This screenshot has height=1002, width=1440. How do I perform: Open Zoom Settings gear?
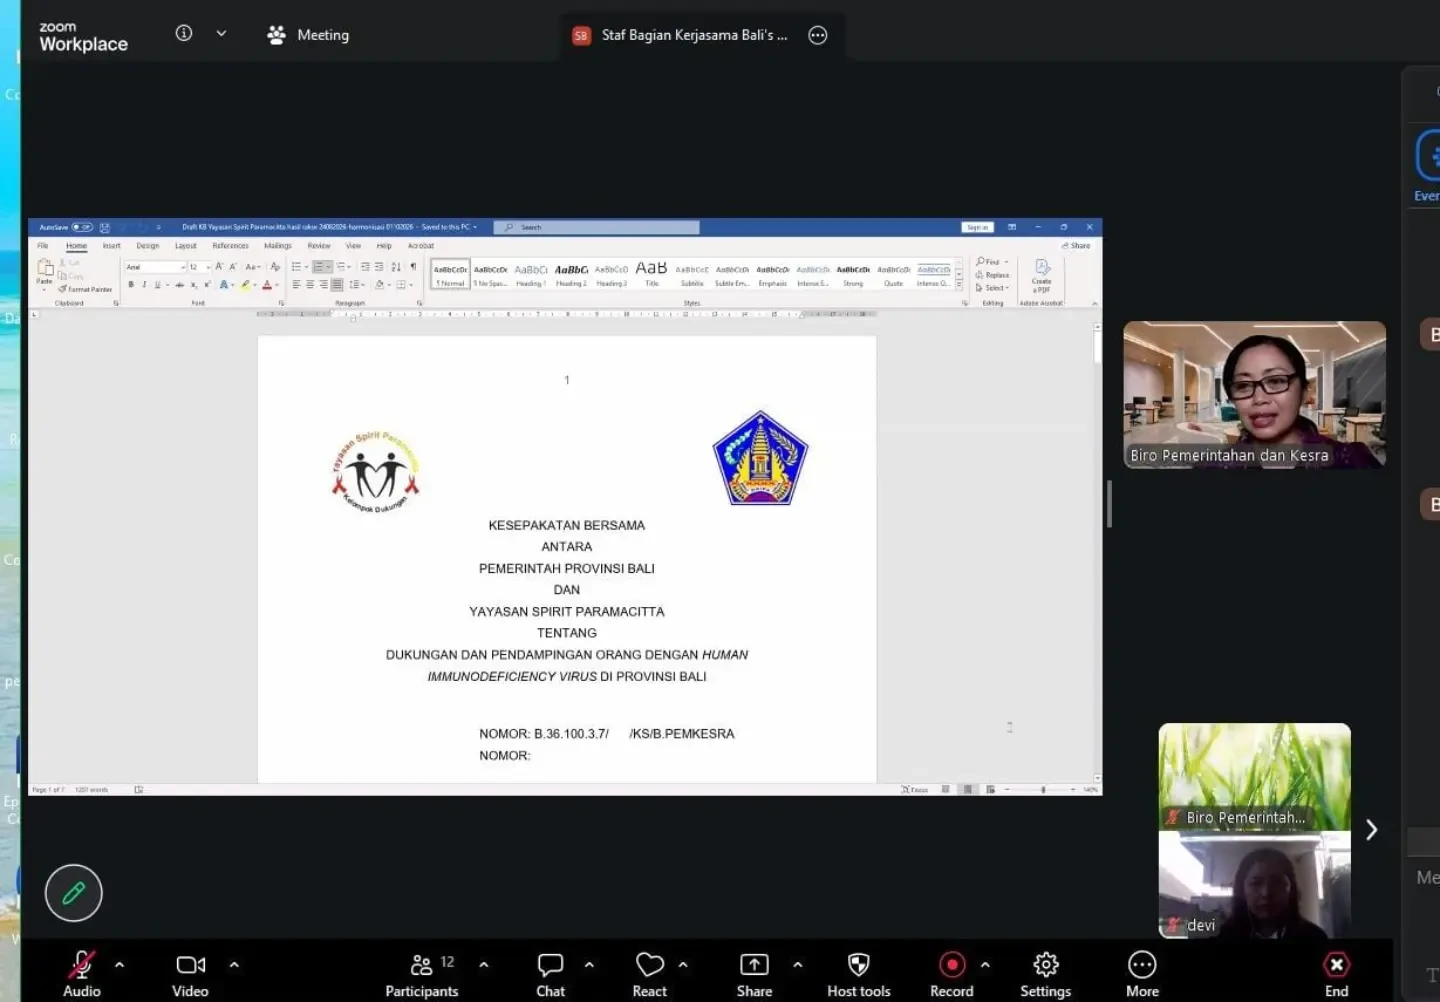point(1045,965)
